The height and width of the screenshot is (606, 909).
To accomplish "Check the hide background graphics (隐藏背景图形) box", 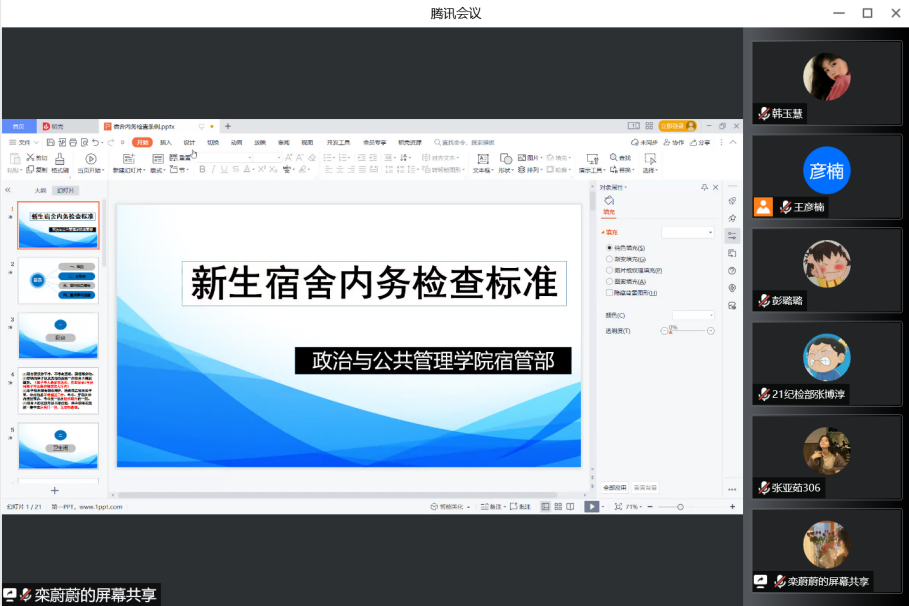I will click(609, 293).
